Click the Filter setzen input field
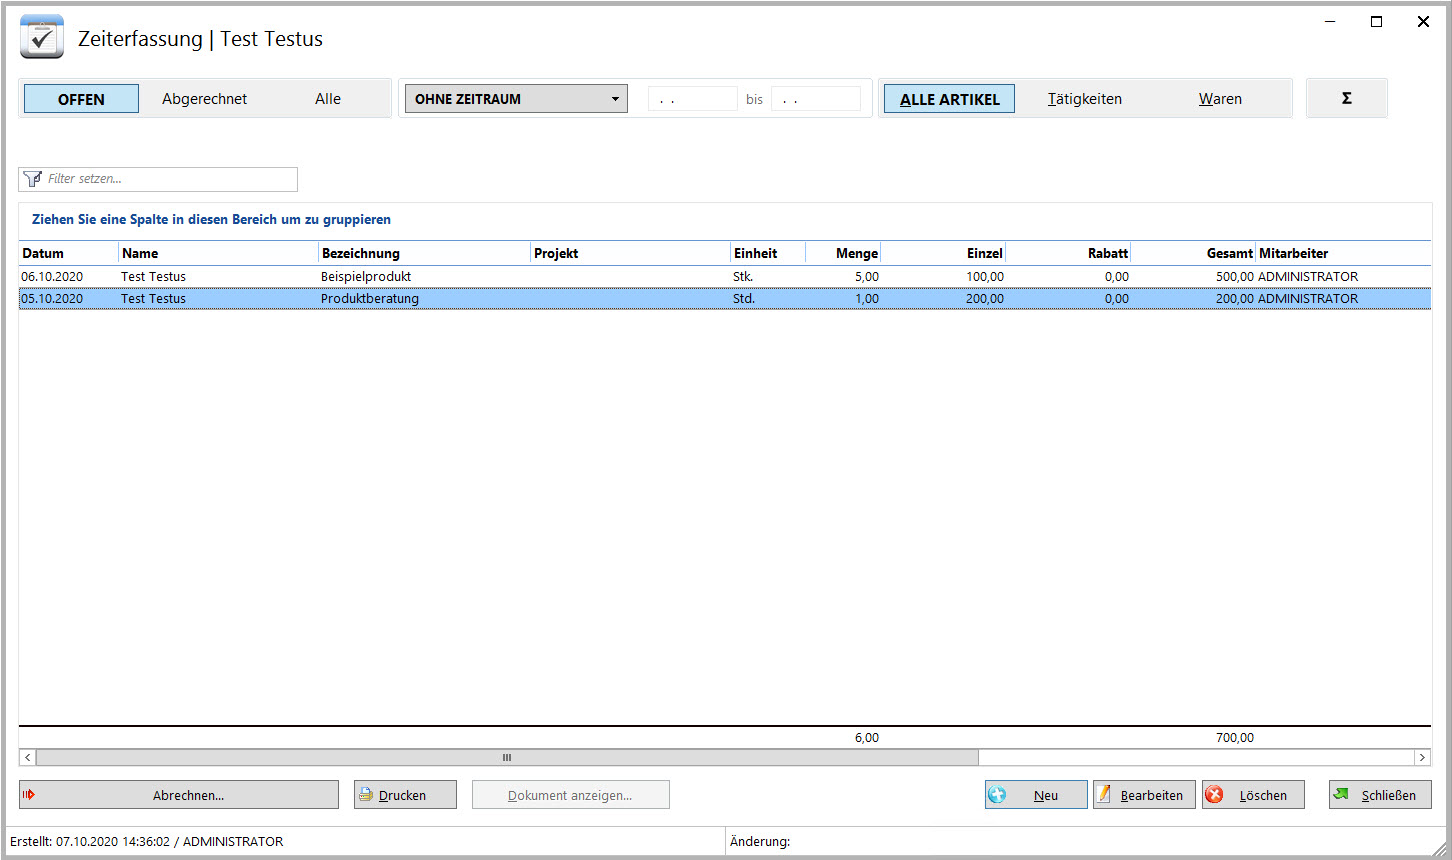The image size is (1452, 860). [170, 179]
